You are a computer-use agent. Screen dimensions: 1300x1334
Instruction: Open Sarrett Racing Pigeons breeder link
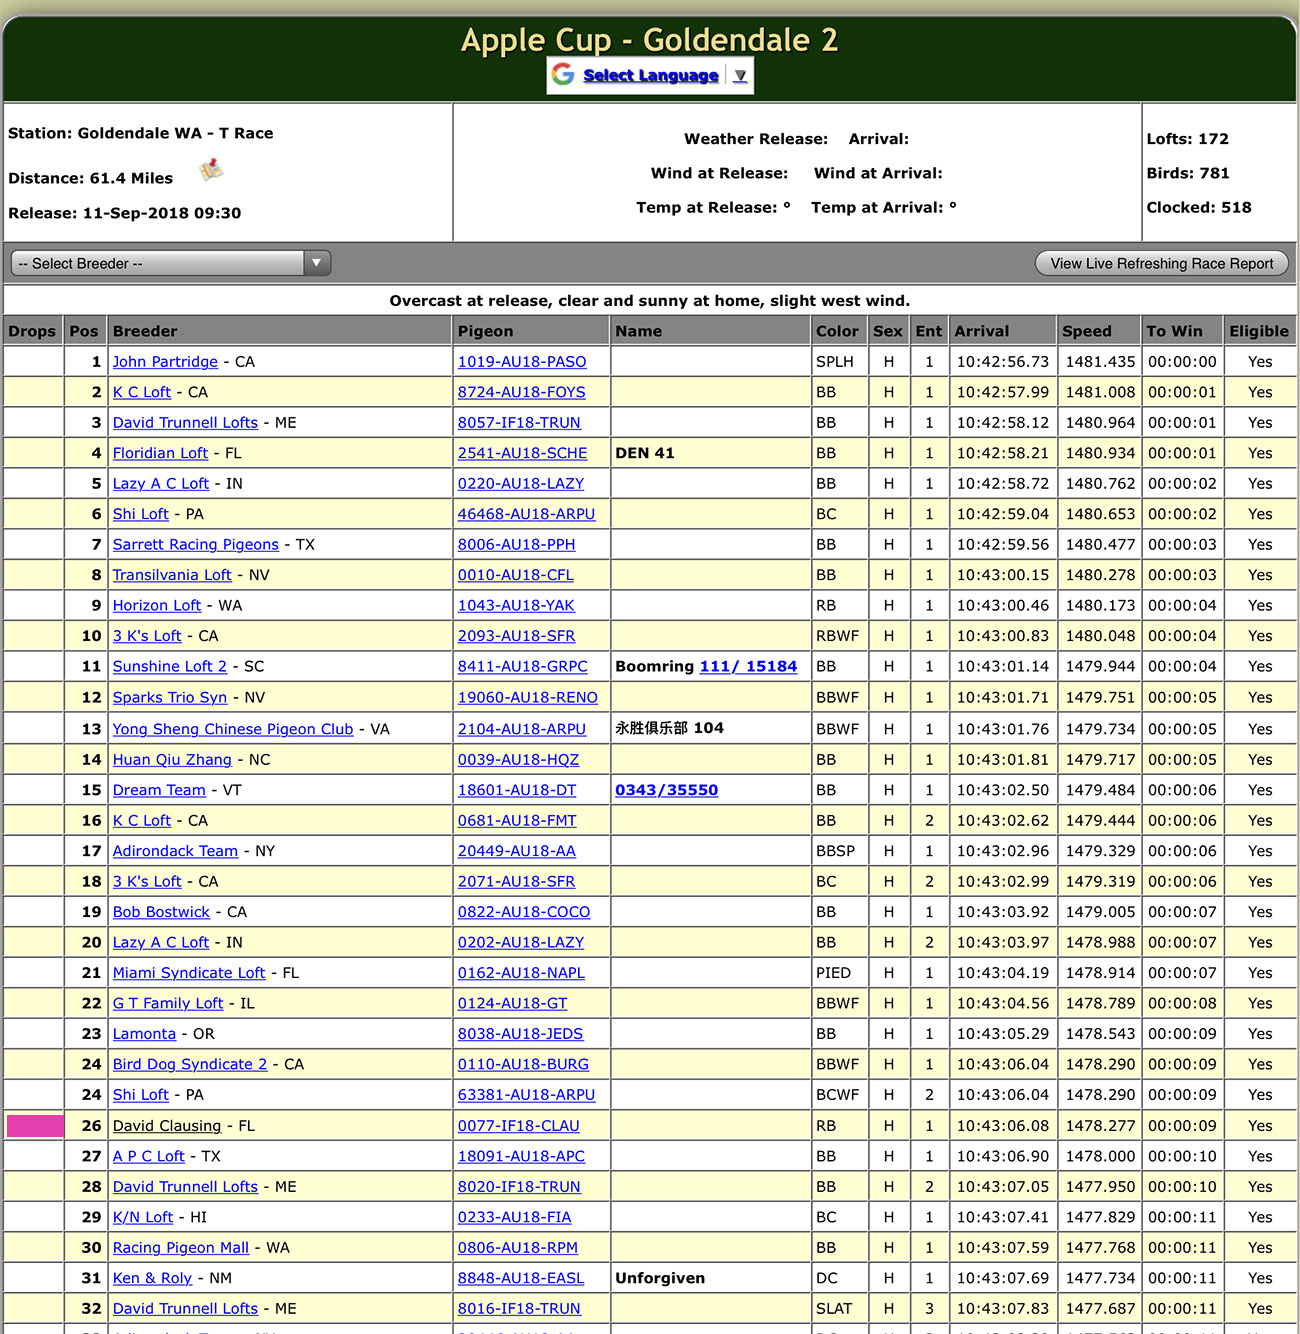tap(195, 545)
